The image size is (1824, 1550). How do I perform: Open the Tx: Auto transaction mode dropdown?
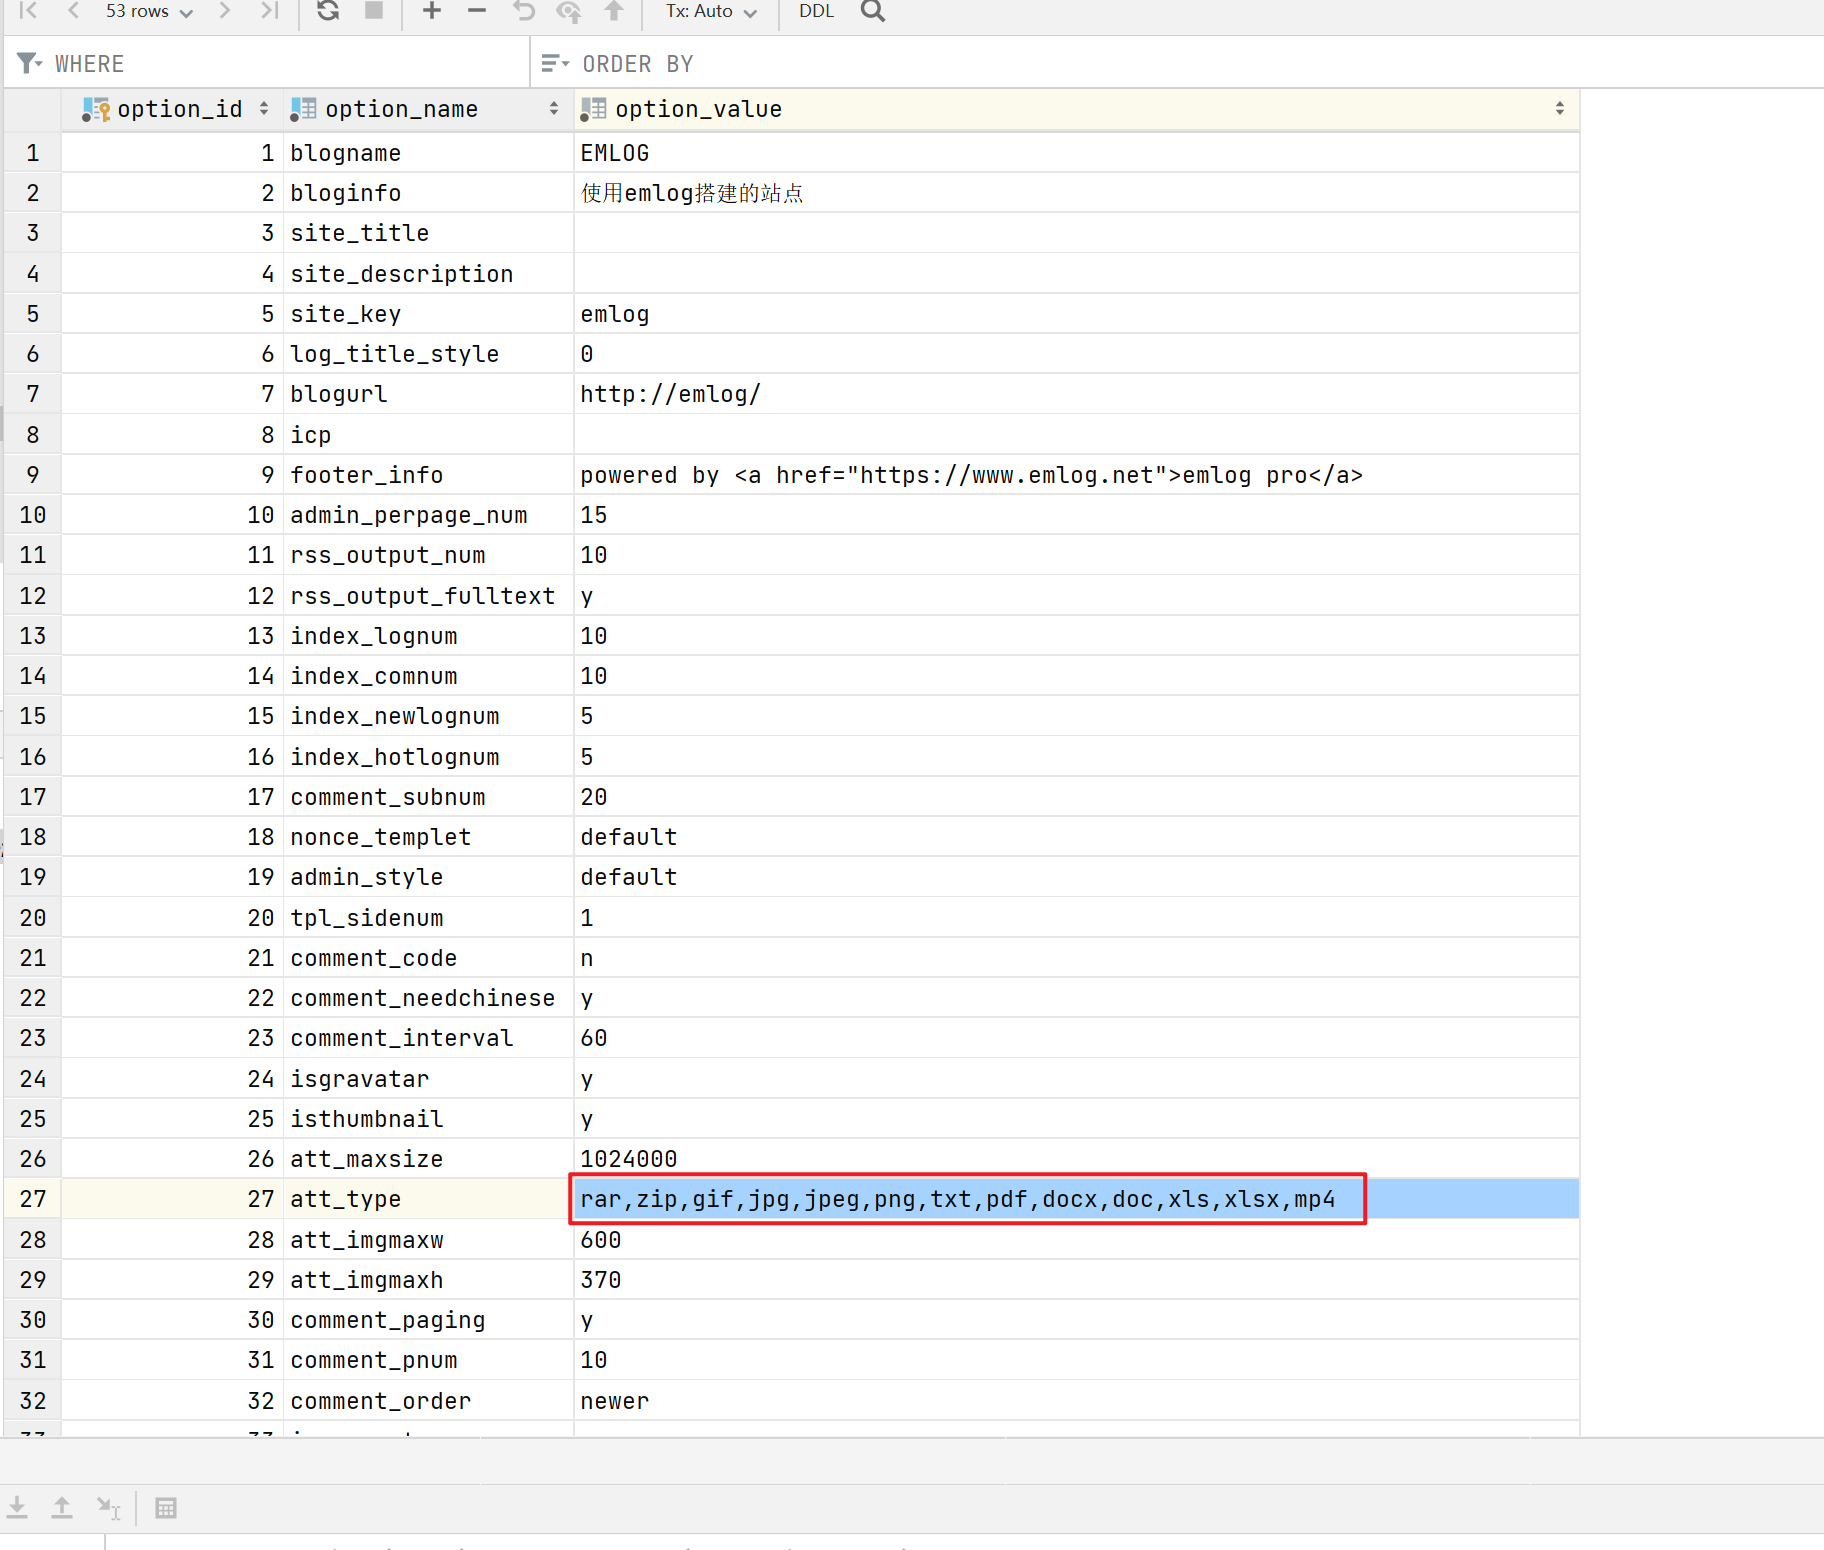pyautogui.click(x=711, y=11)
